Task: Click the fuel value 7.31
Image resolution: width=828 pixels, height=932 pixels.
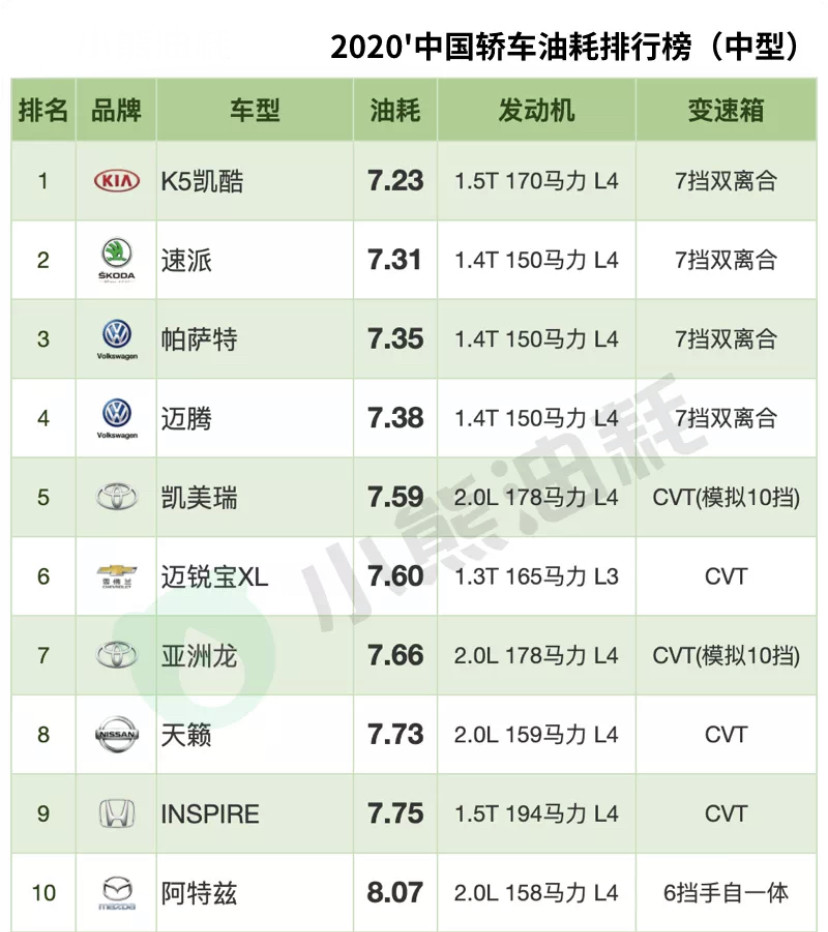Action: (394, 260)
